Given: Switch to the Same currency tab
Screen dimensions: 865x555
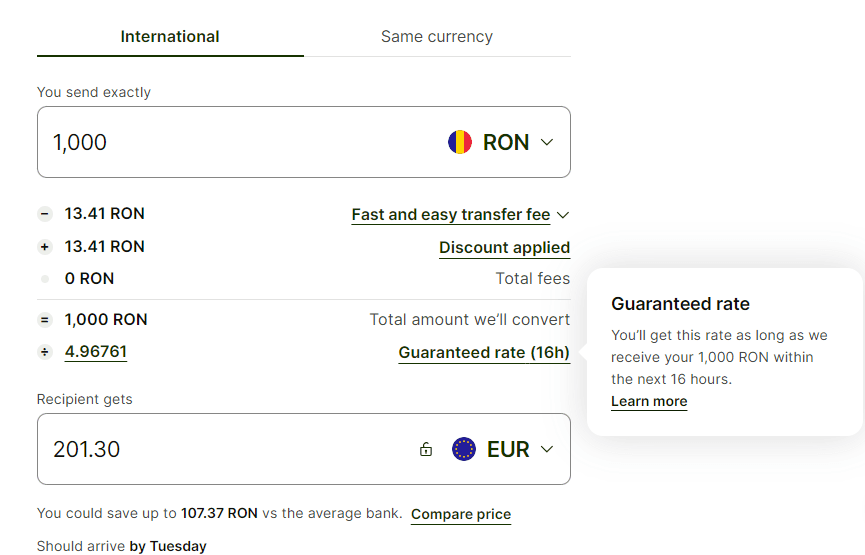Looking at the screenshot, I should point(437,37).
